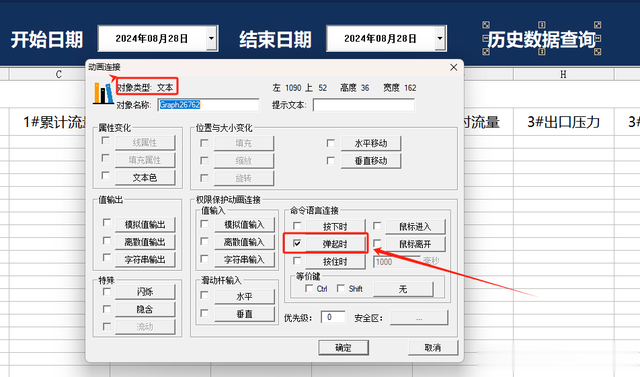Toggle the Ctrl equivalent key checkbox
The image size is (640, 377).
point(309,288)
